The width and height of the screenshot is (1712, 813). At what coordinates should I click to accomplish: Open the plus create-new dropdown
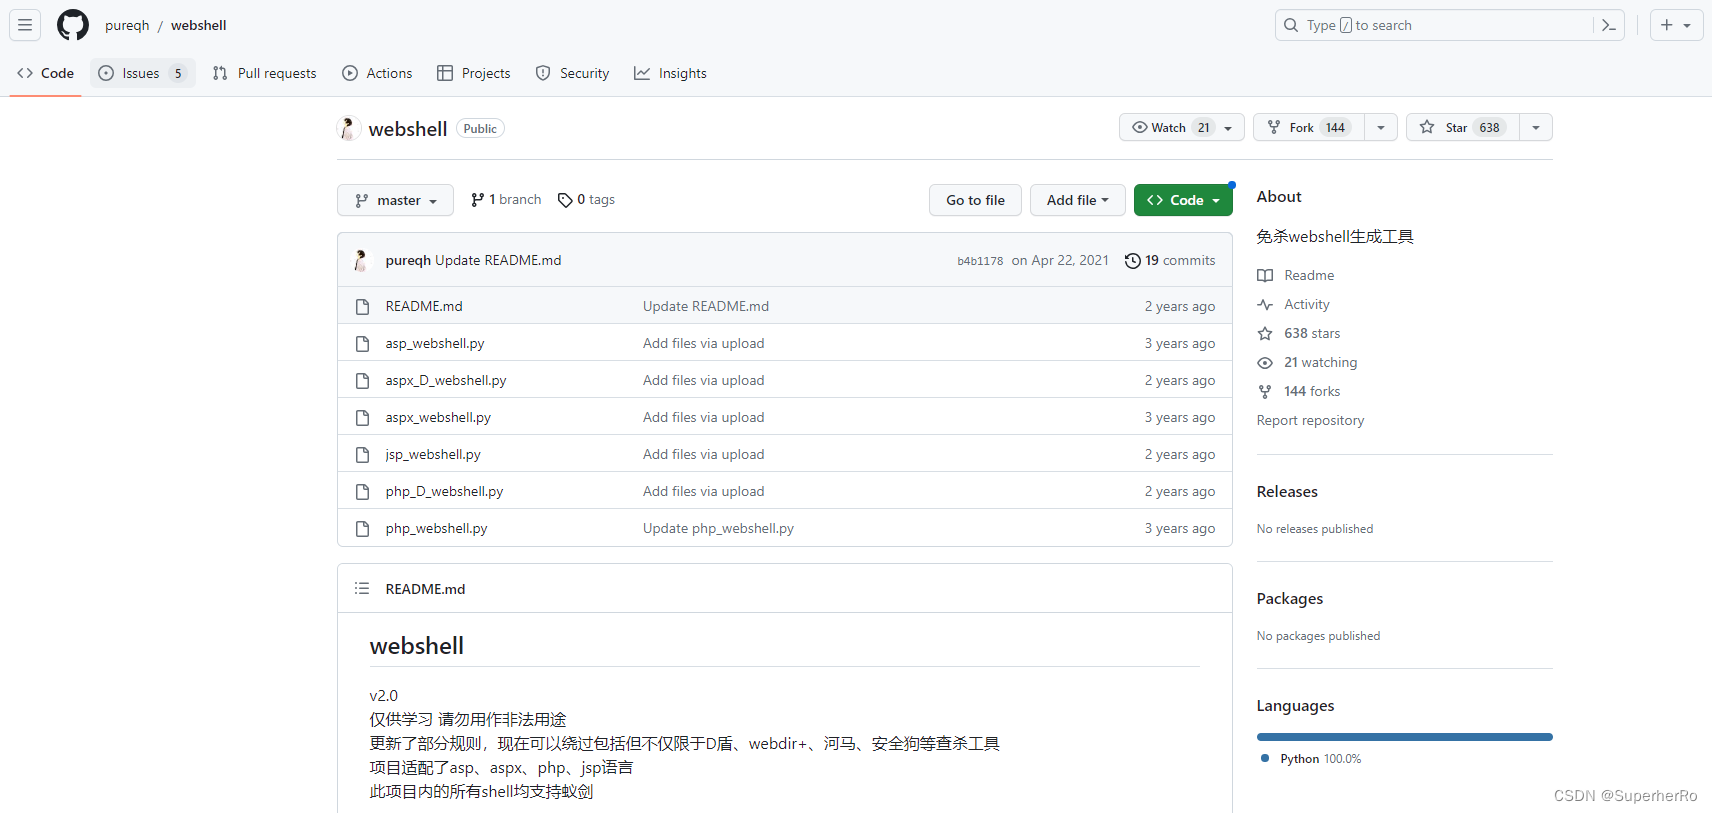(1676, 25)
